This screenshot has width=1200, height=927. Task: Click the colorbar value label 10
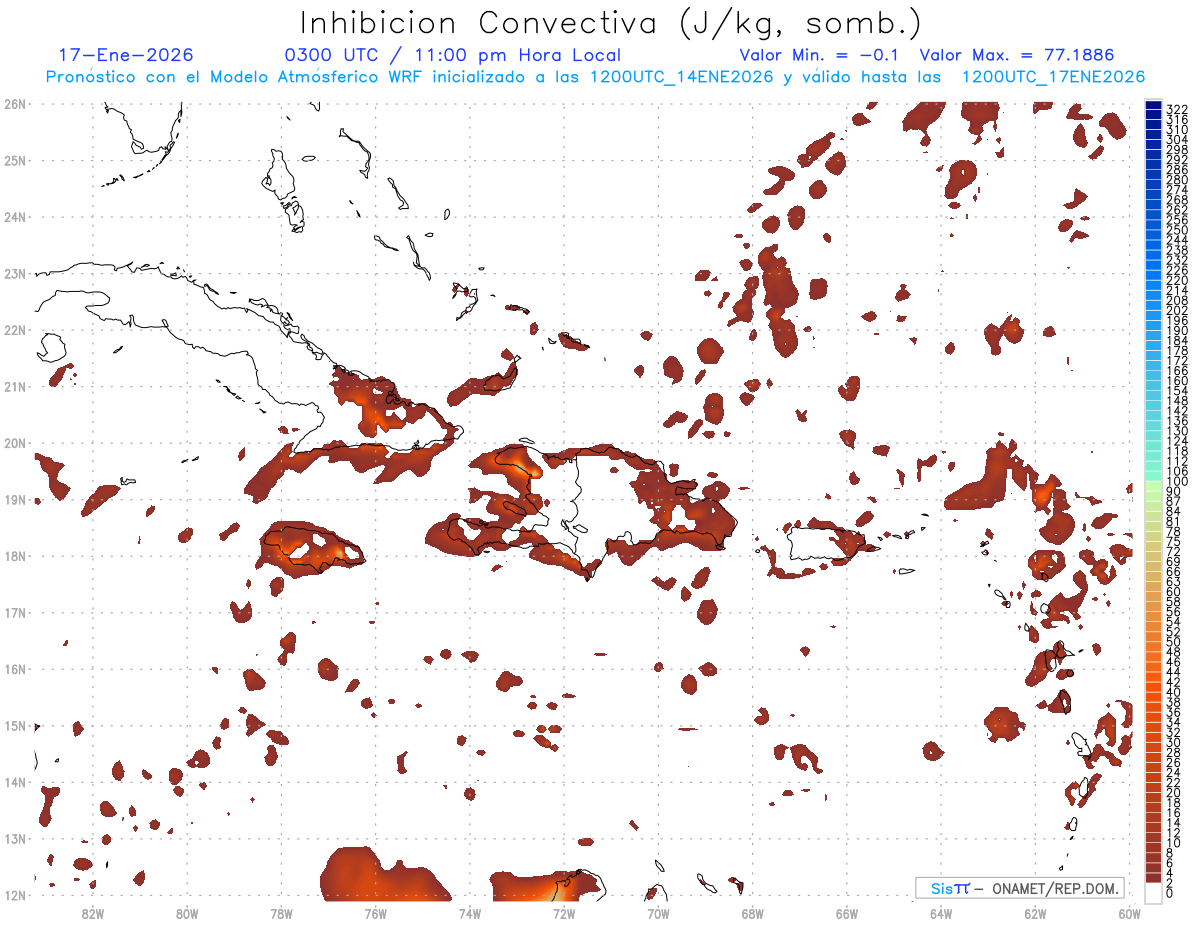pos(1173,843)
